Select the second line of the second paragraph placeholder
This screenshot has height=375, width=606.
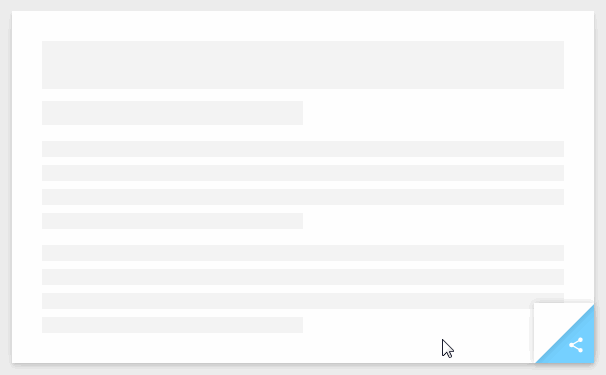[x=303, y=277]
